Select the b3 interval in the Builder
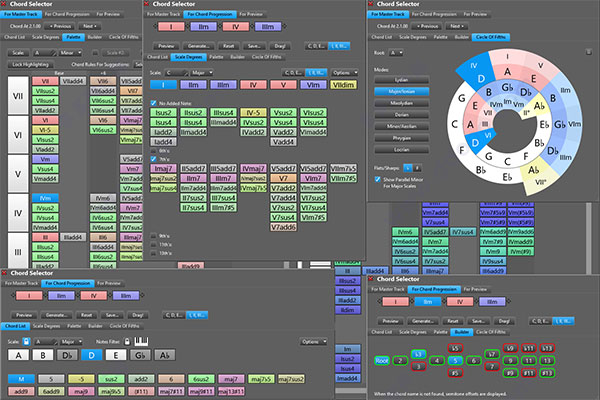This screenshot has height=400, width=600. coord(418,354)
